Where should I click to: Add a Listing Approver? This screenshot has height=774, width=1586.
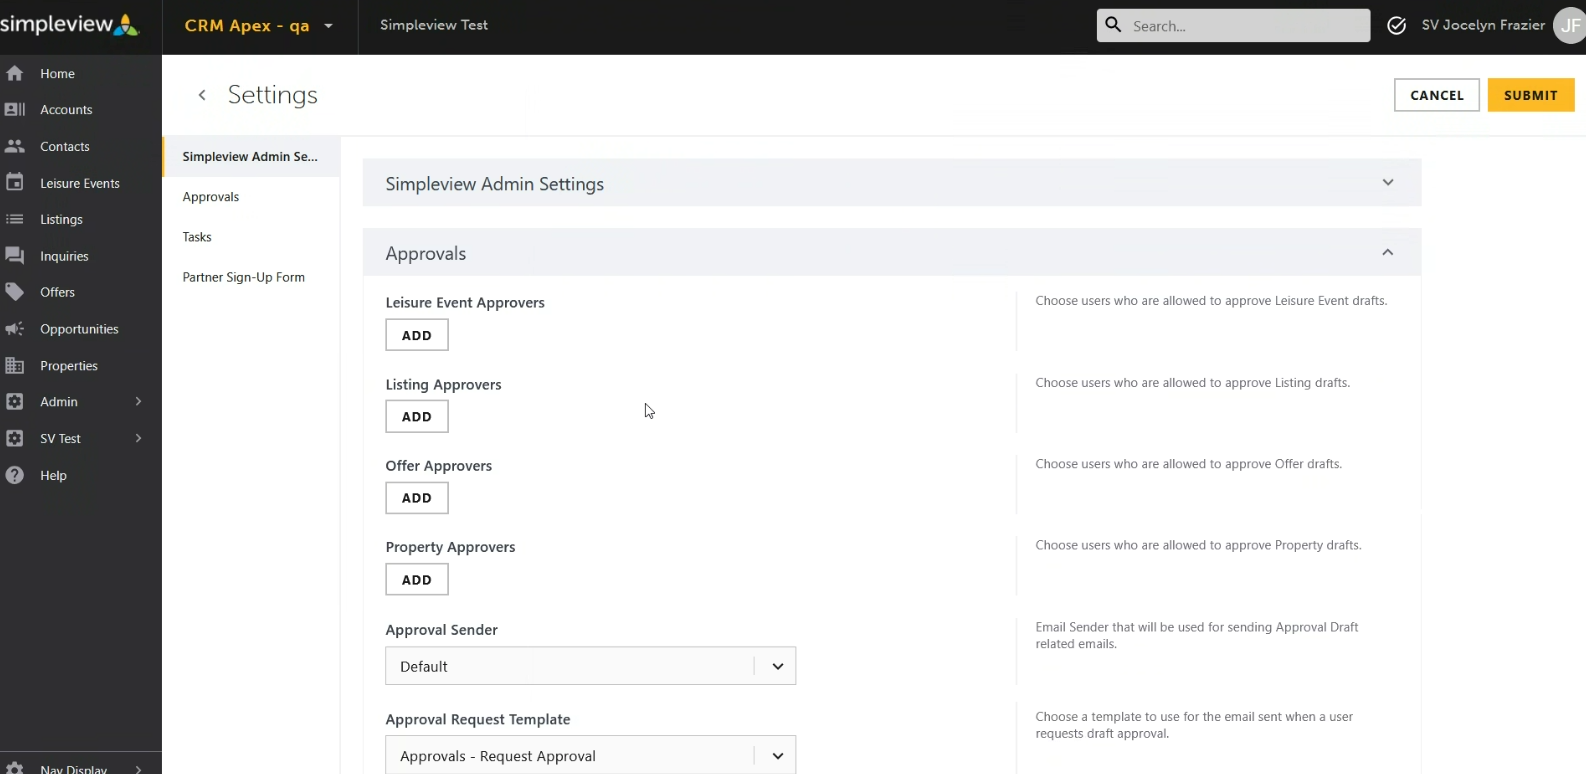coord(417,416)
